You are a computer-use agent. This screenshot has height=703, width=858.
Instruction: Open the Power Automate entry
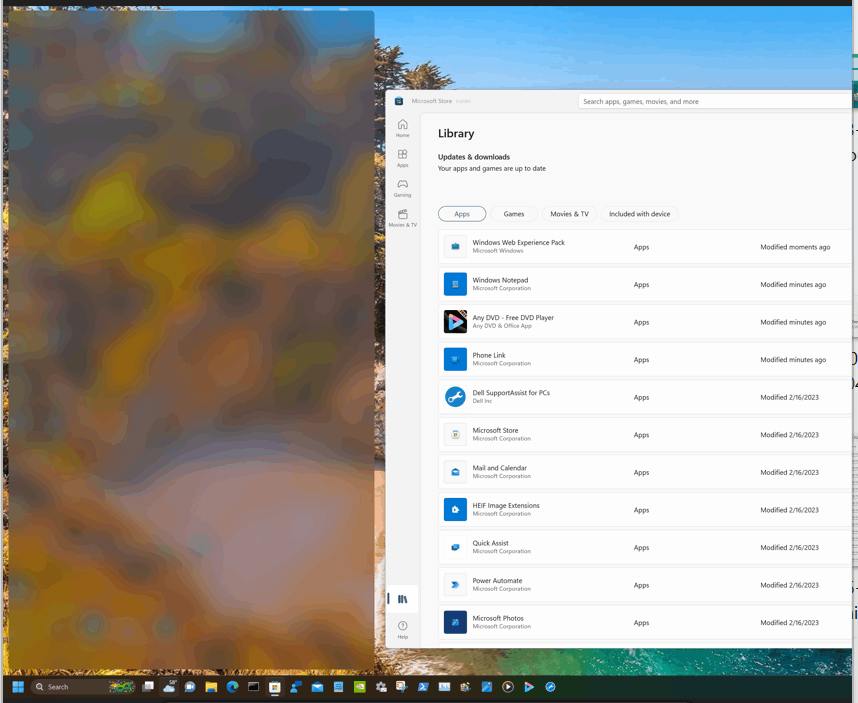coord(645,585)
